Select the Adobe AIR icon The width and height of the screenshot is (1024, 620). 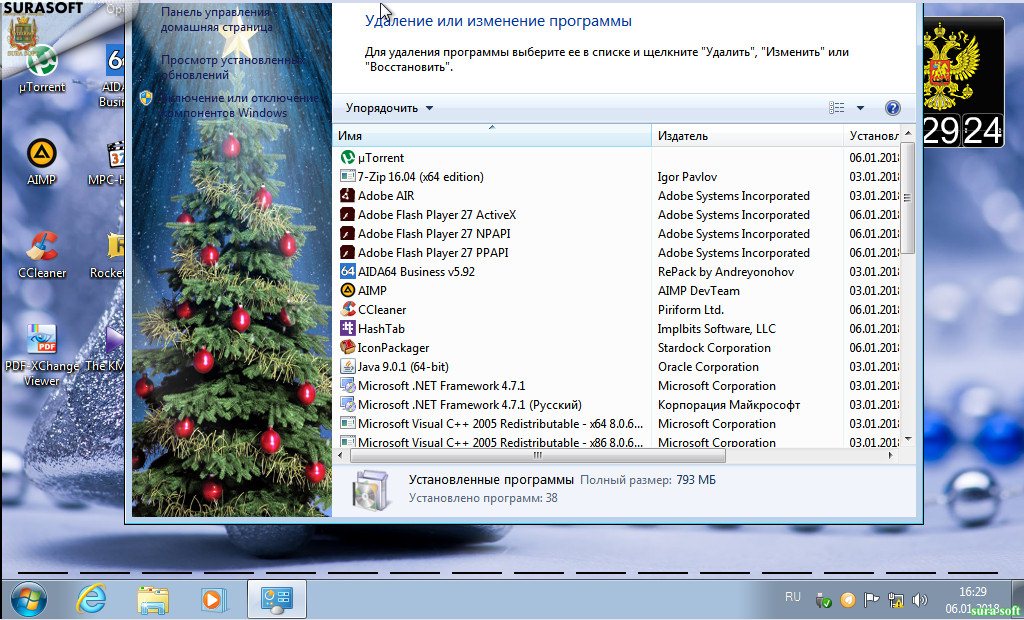(x=347, y=195)
